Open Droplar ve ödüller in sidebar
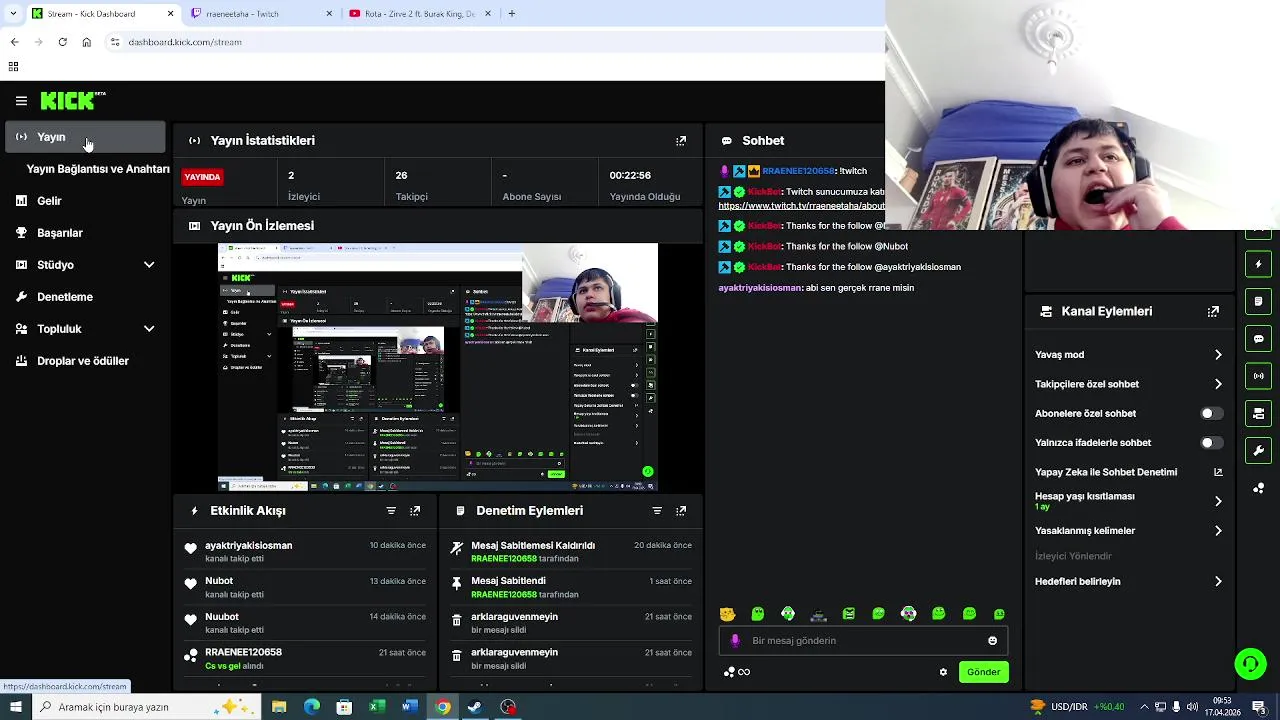Viewport: 1280px width, 720px height. click(x=85, y=361)
